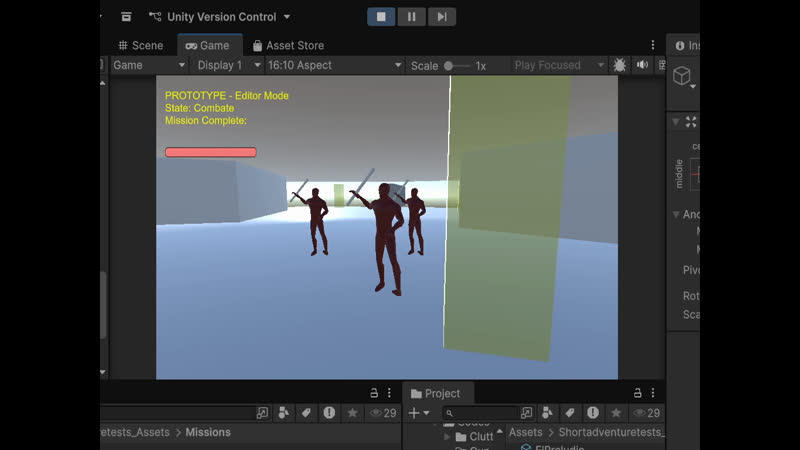Toggle the Game view audio mute icon
The image size is (800, 450).
(x=642, y=65)
